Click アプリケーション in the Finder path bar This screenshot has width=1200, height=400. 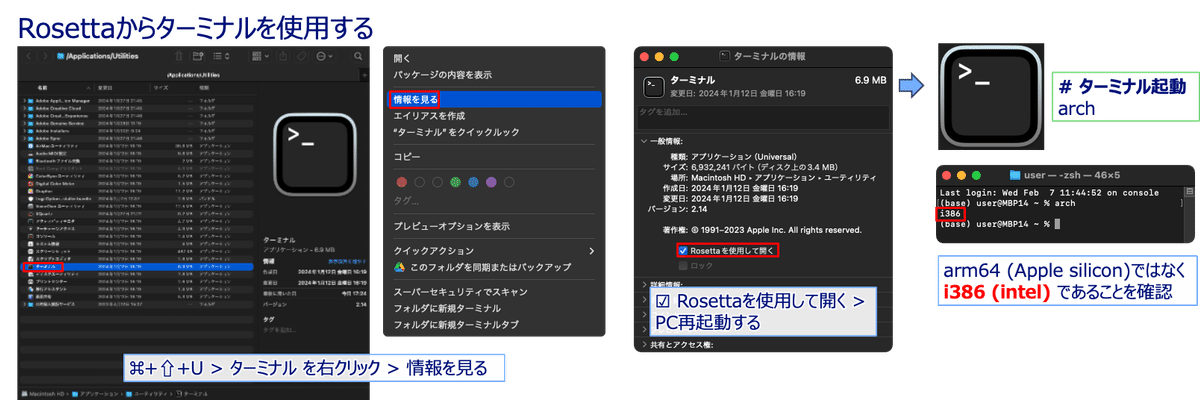click(x=93, y=396)
